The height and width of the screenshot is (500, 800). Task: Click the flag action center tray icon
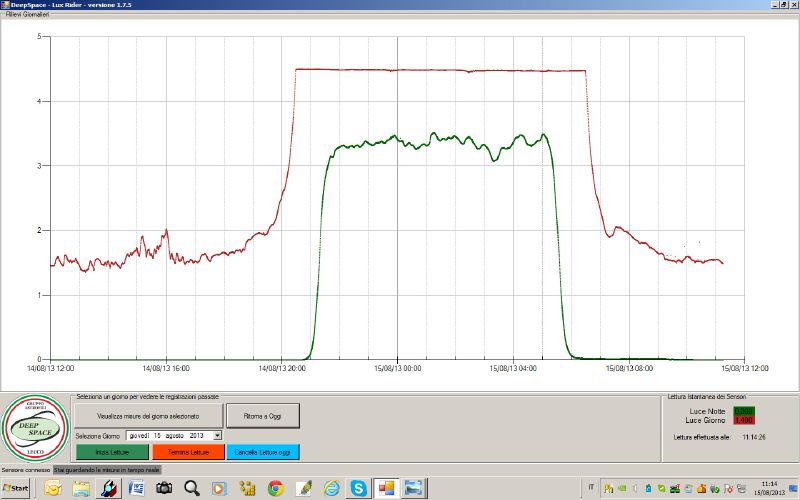(728, 489)
